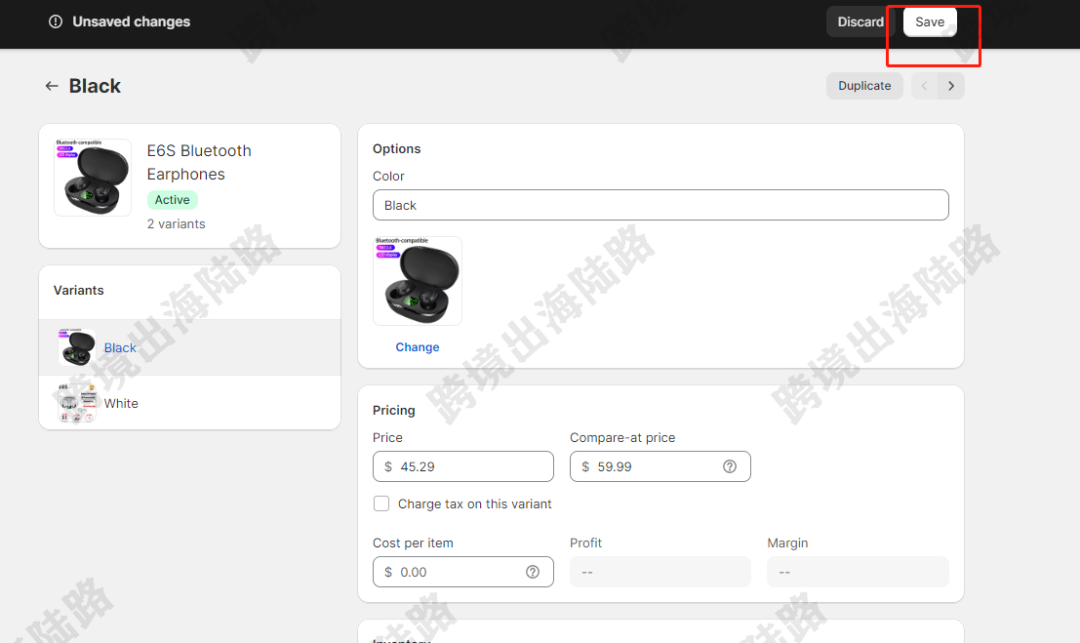Go to next variant chevron

(x=951, y=86)
